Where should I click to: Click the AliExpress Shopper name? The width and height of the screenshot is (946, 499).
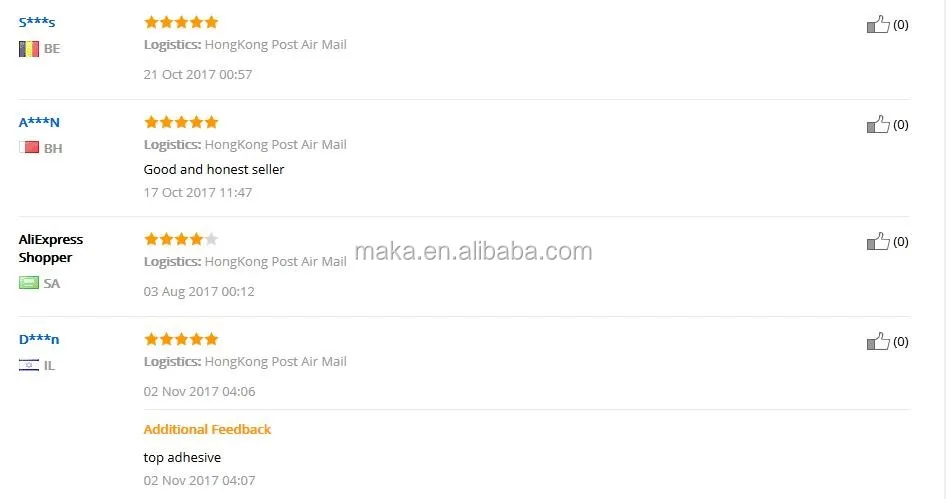click(x=51, y=248)
